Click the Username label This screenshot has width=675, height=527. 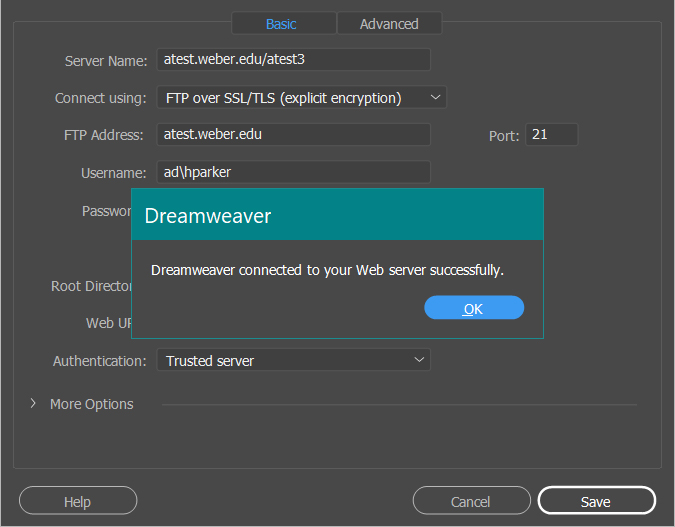point(114,173)
